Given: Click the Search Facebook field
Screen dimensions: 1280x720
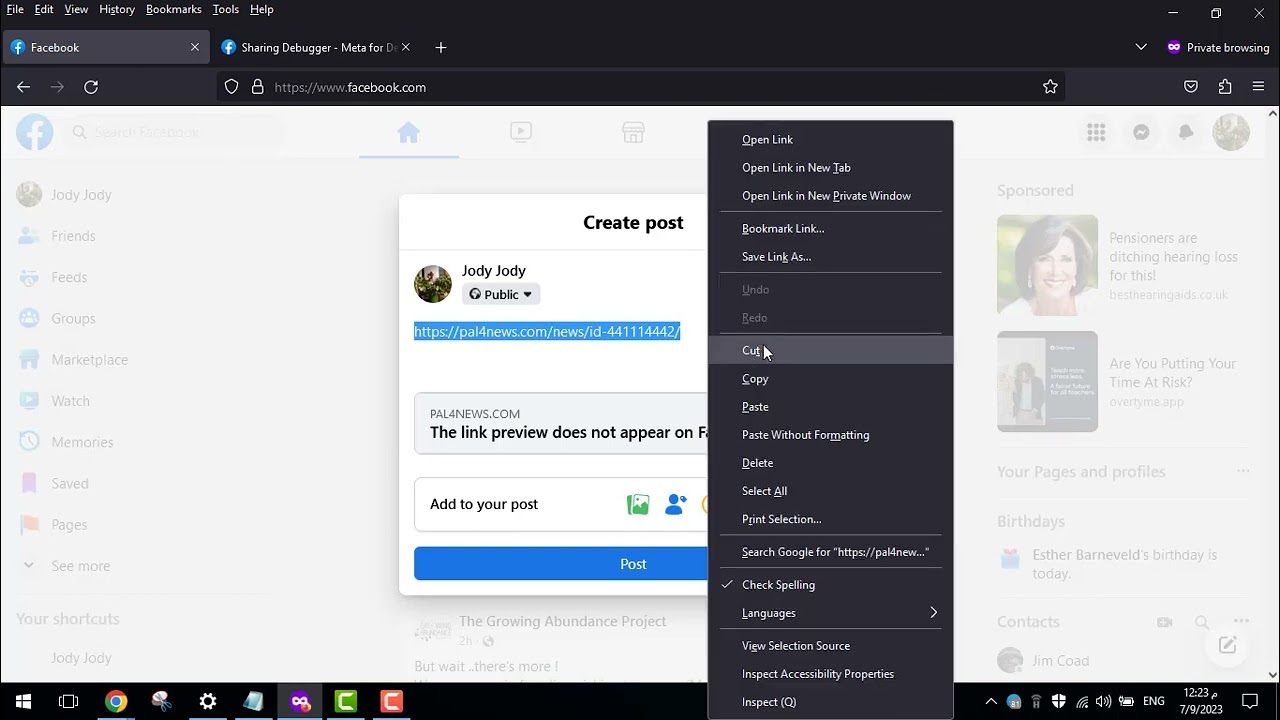Looking at the screenshot, I should 172,132.
